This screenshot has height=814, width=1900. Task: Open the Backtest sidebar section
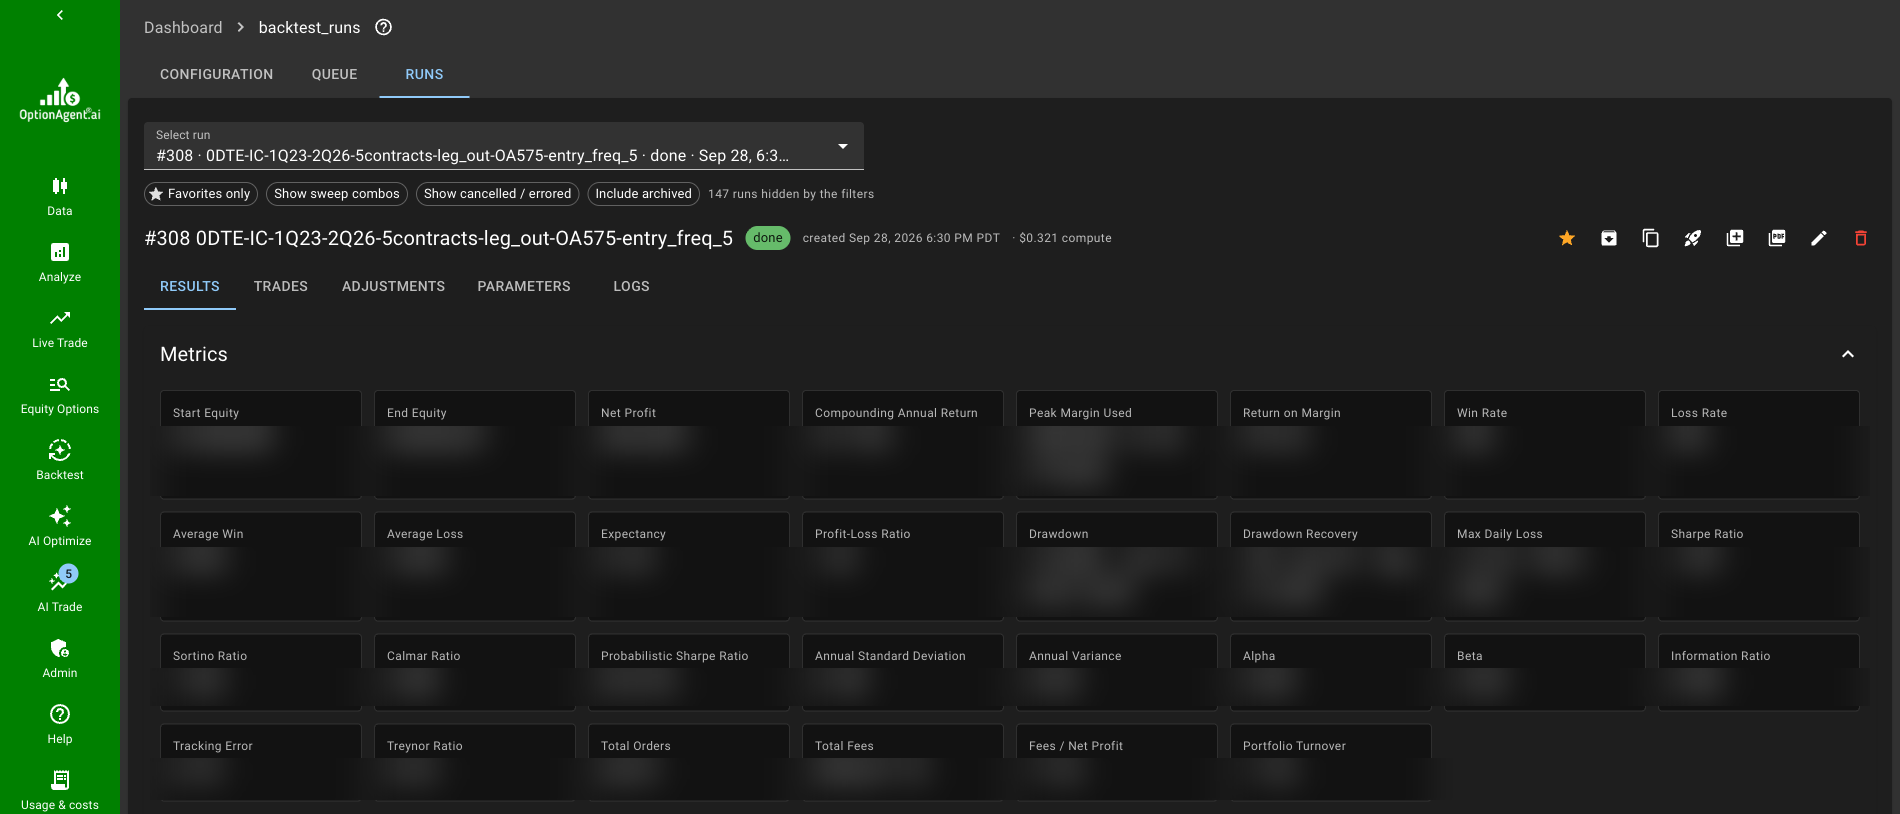pyautogui.click(x=60, y=460)
